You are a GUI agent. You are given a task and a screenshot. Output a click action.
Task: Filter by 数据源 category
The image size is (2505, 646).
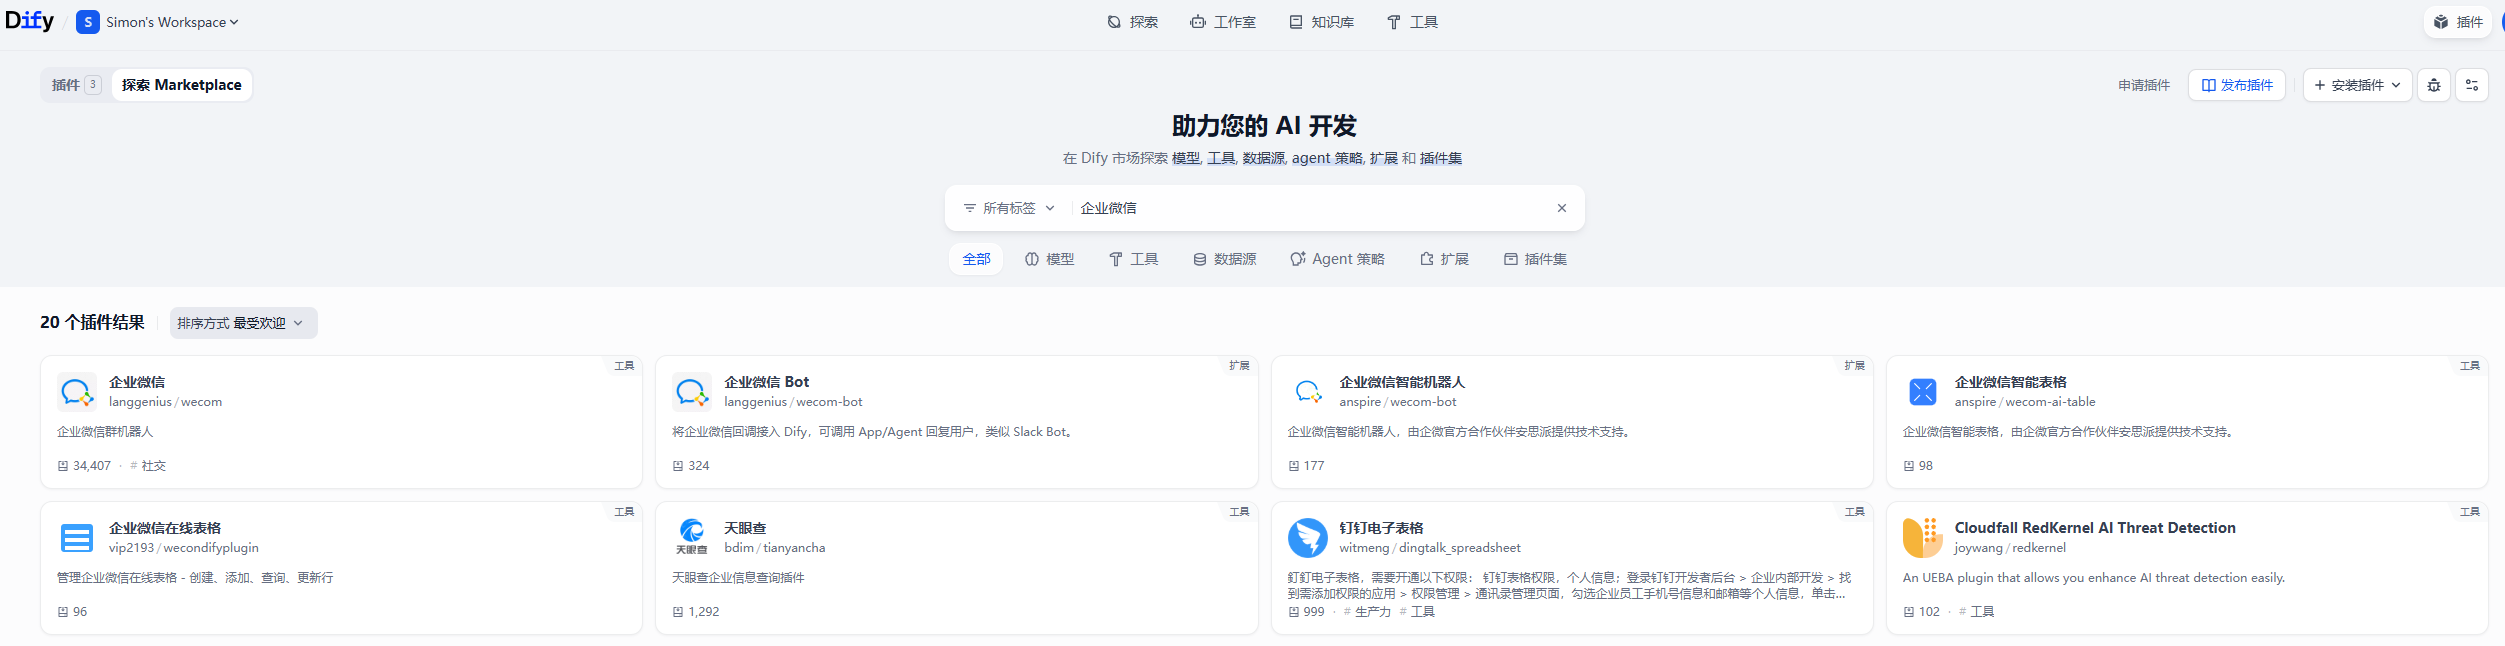click(x=1224, y=259)
